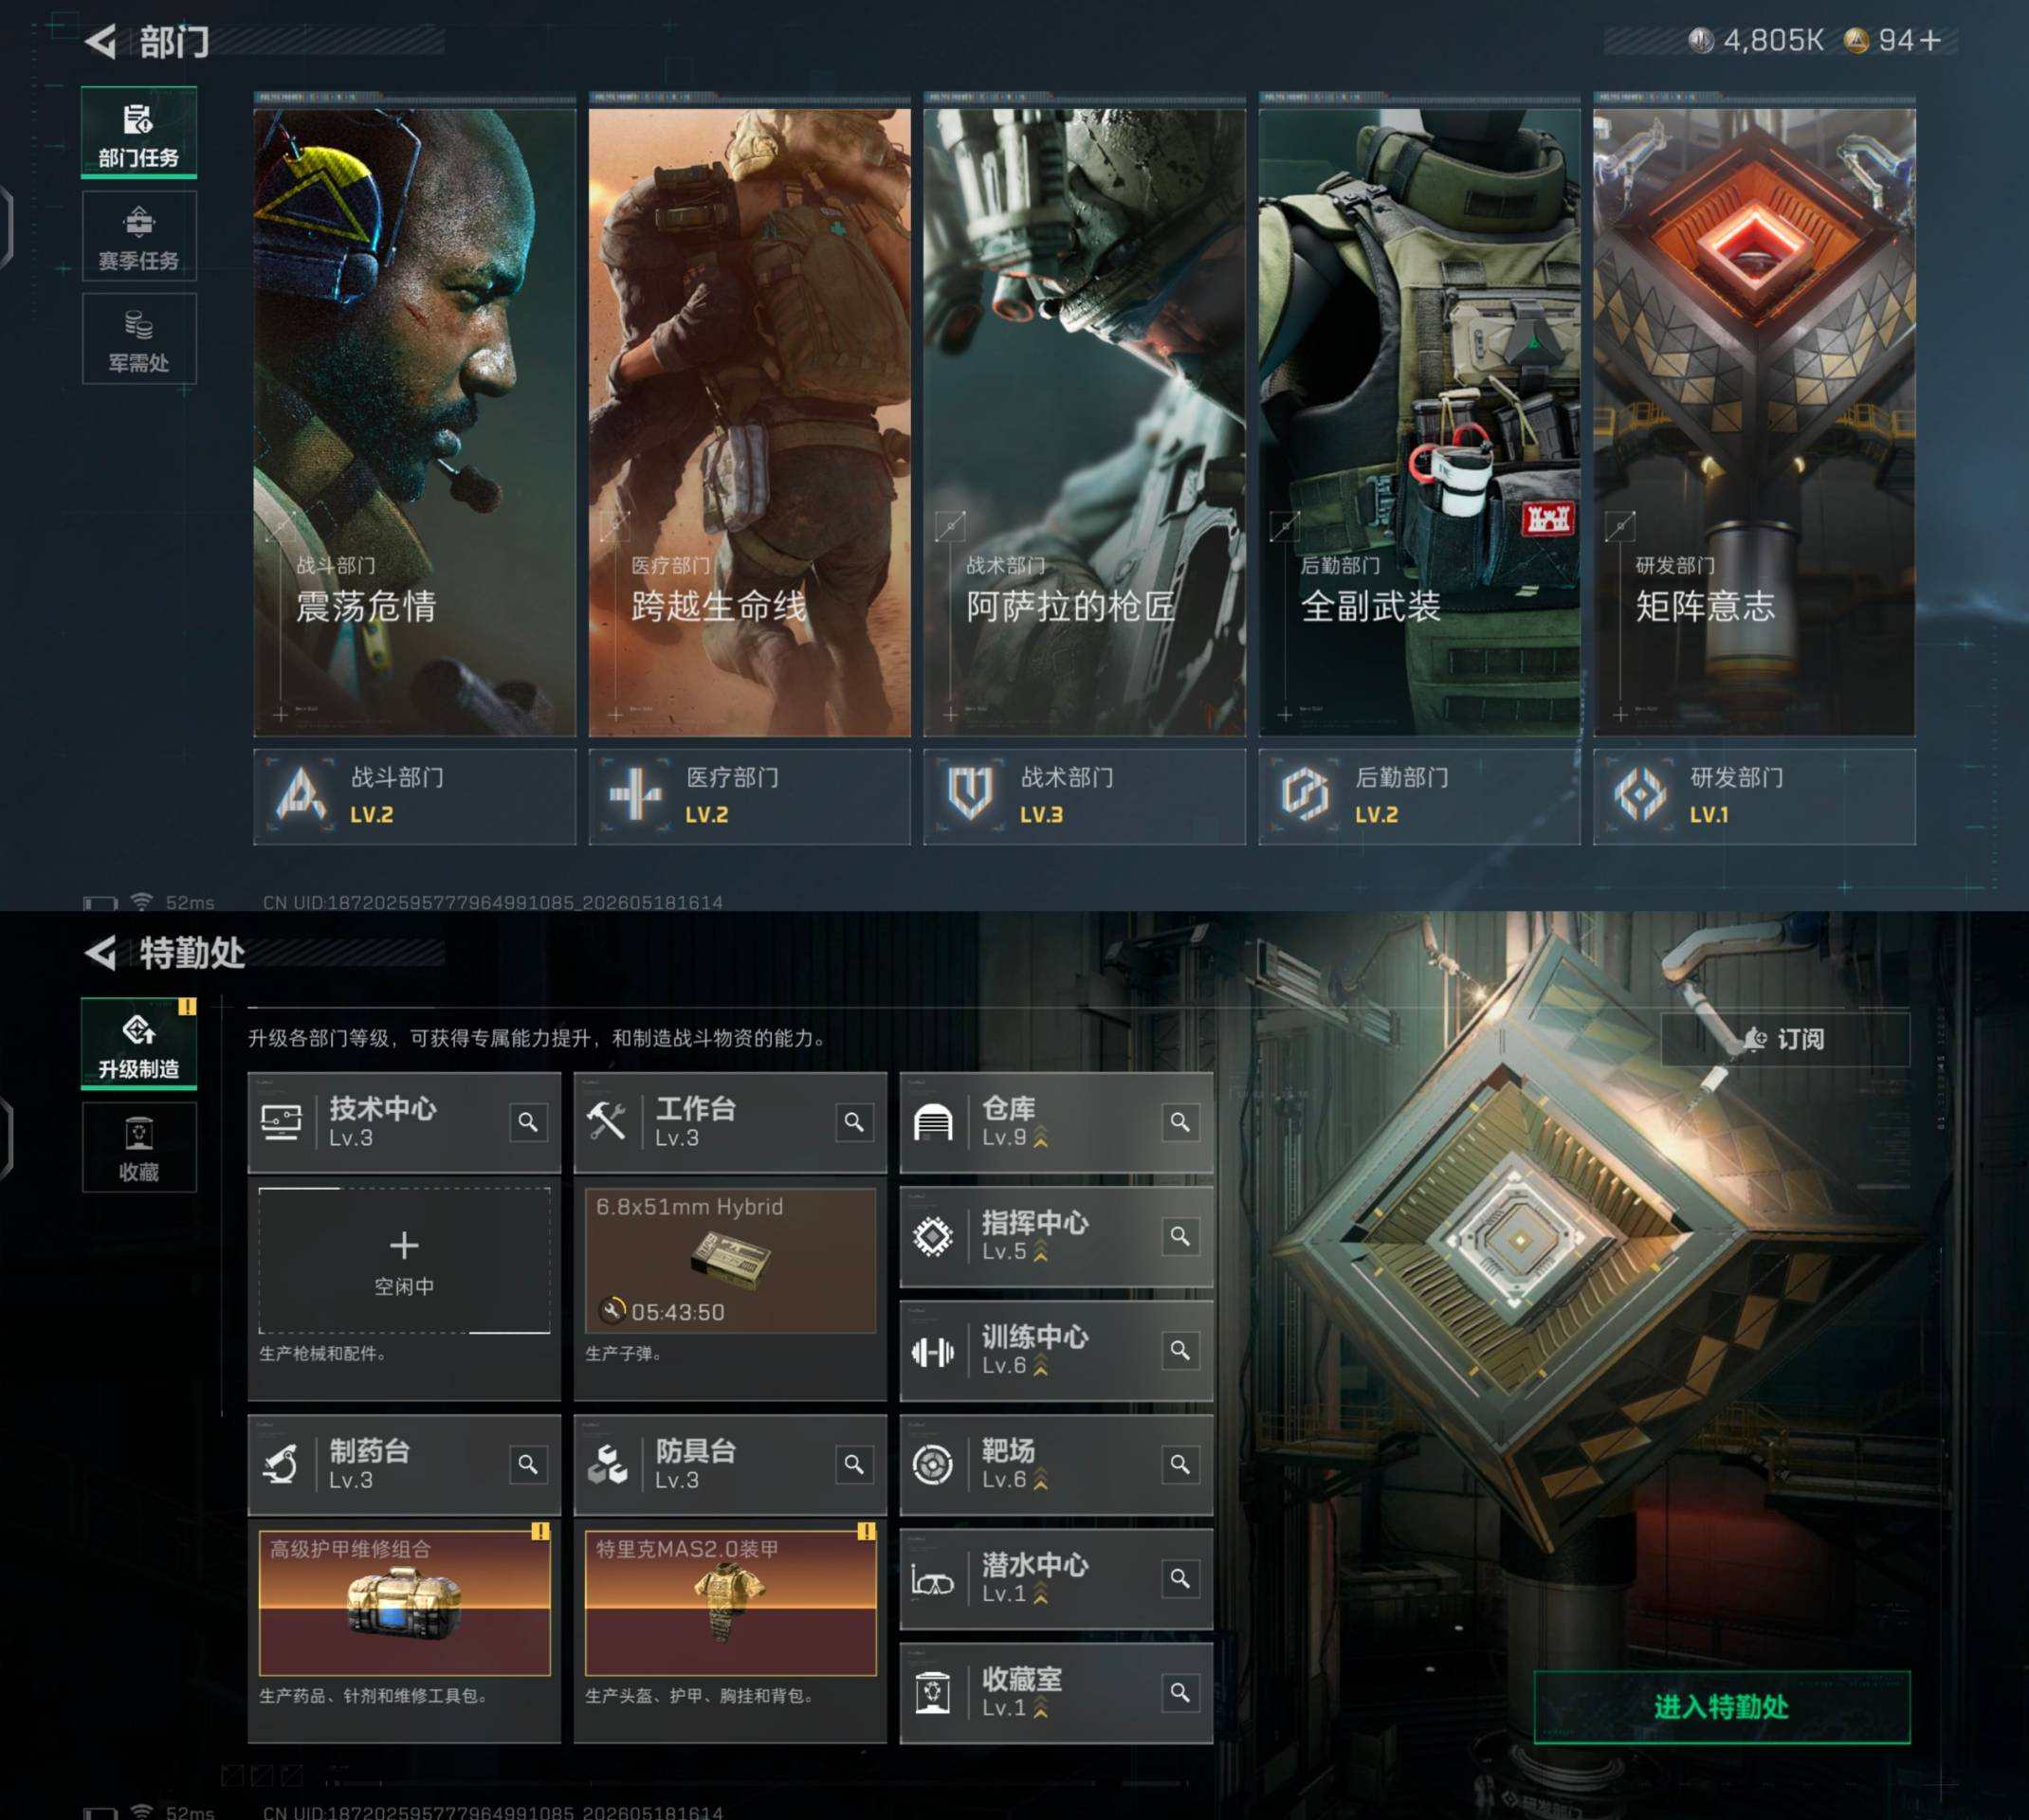
Task: Collect the 高级护甲维修组合 item
Action: click(405, 1603)
